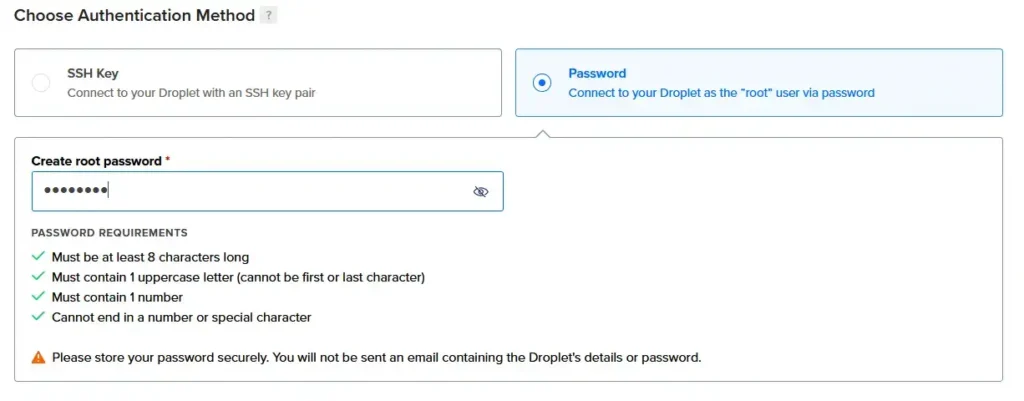Click the Password option title

click(x=597, y=73)
